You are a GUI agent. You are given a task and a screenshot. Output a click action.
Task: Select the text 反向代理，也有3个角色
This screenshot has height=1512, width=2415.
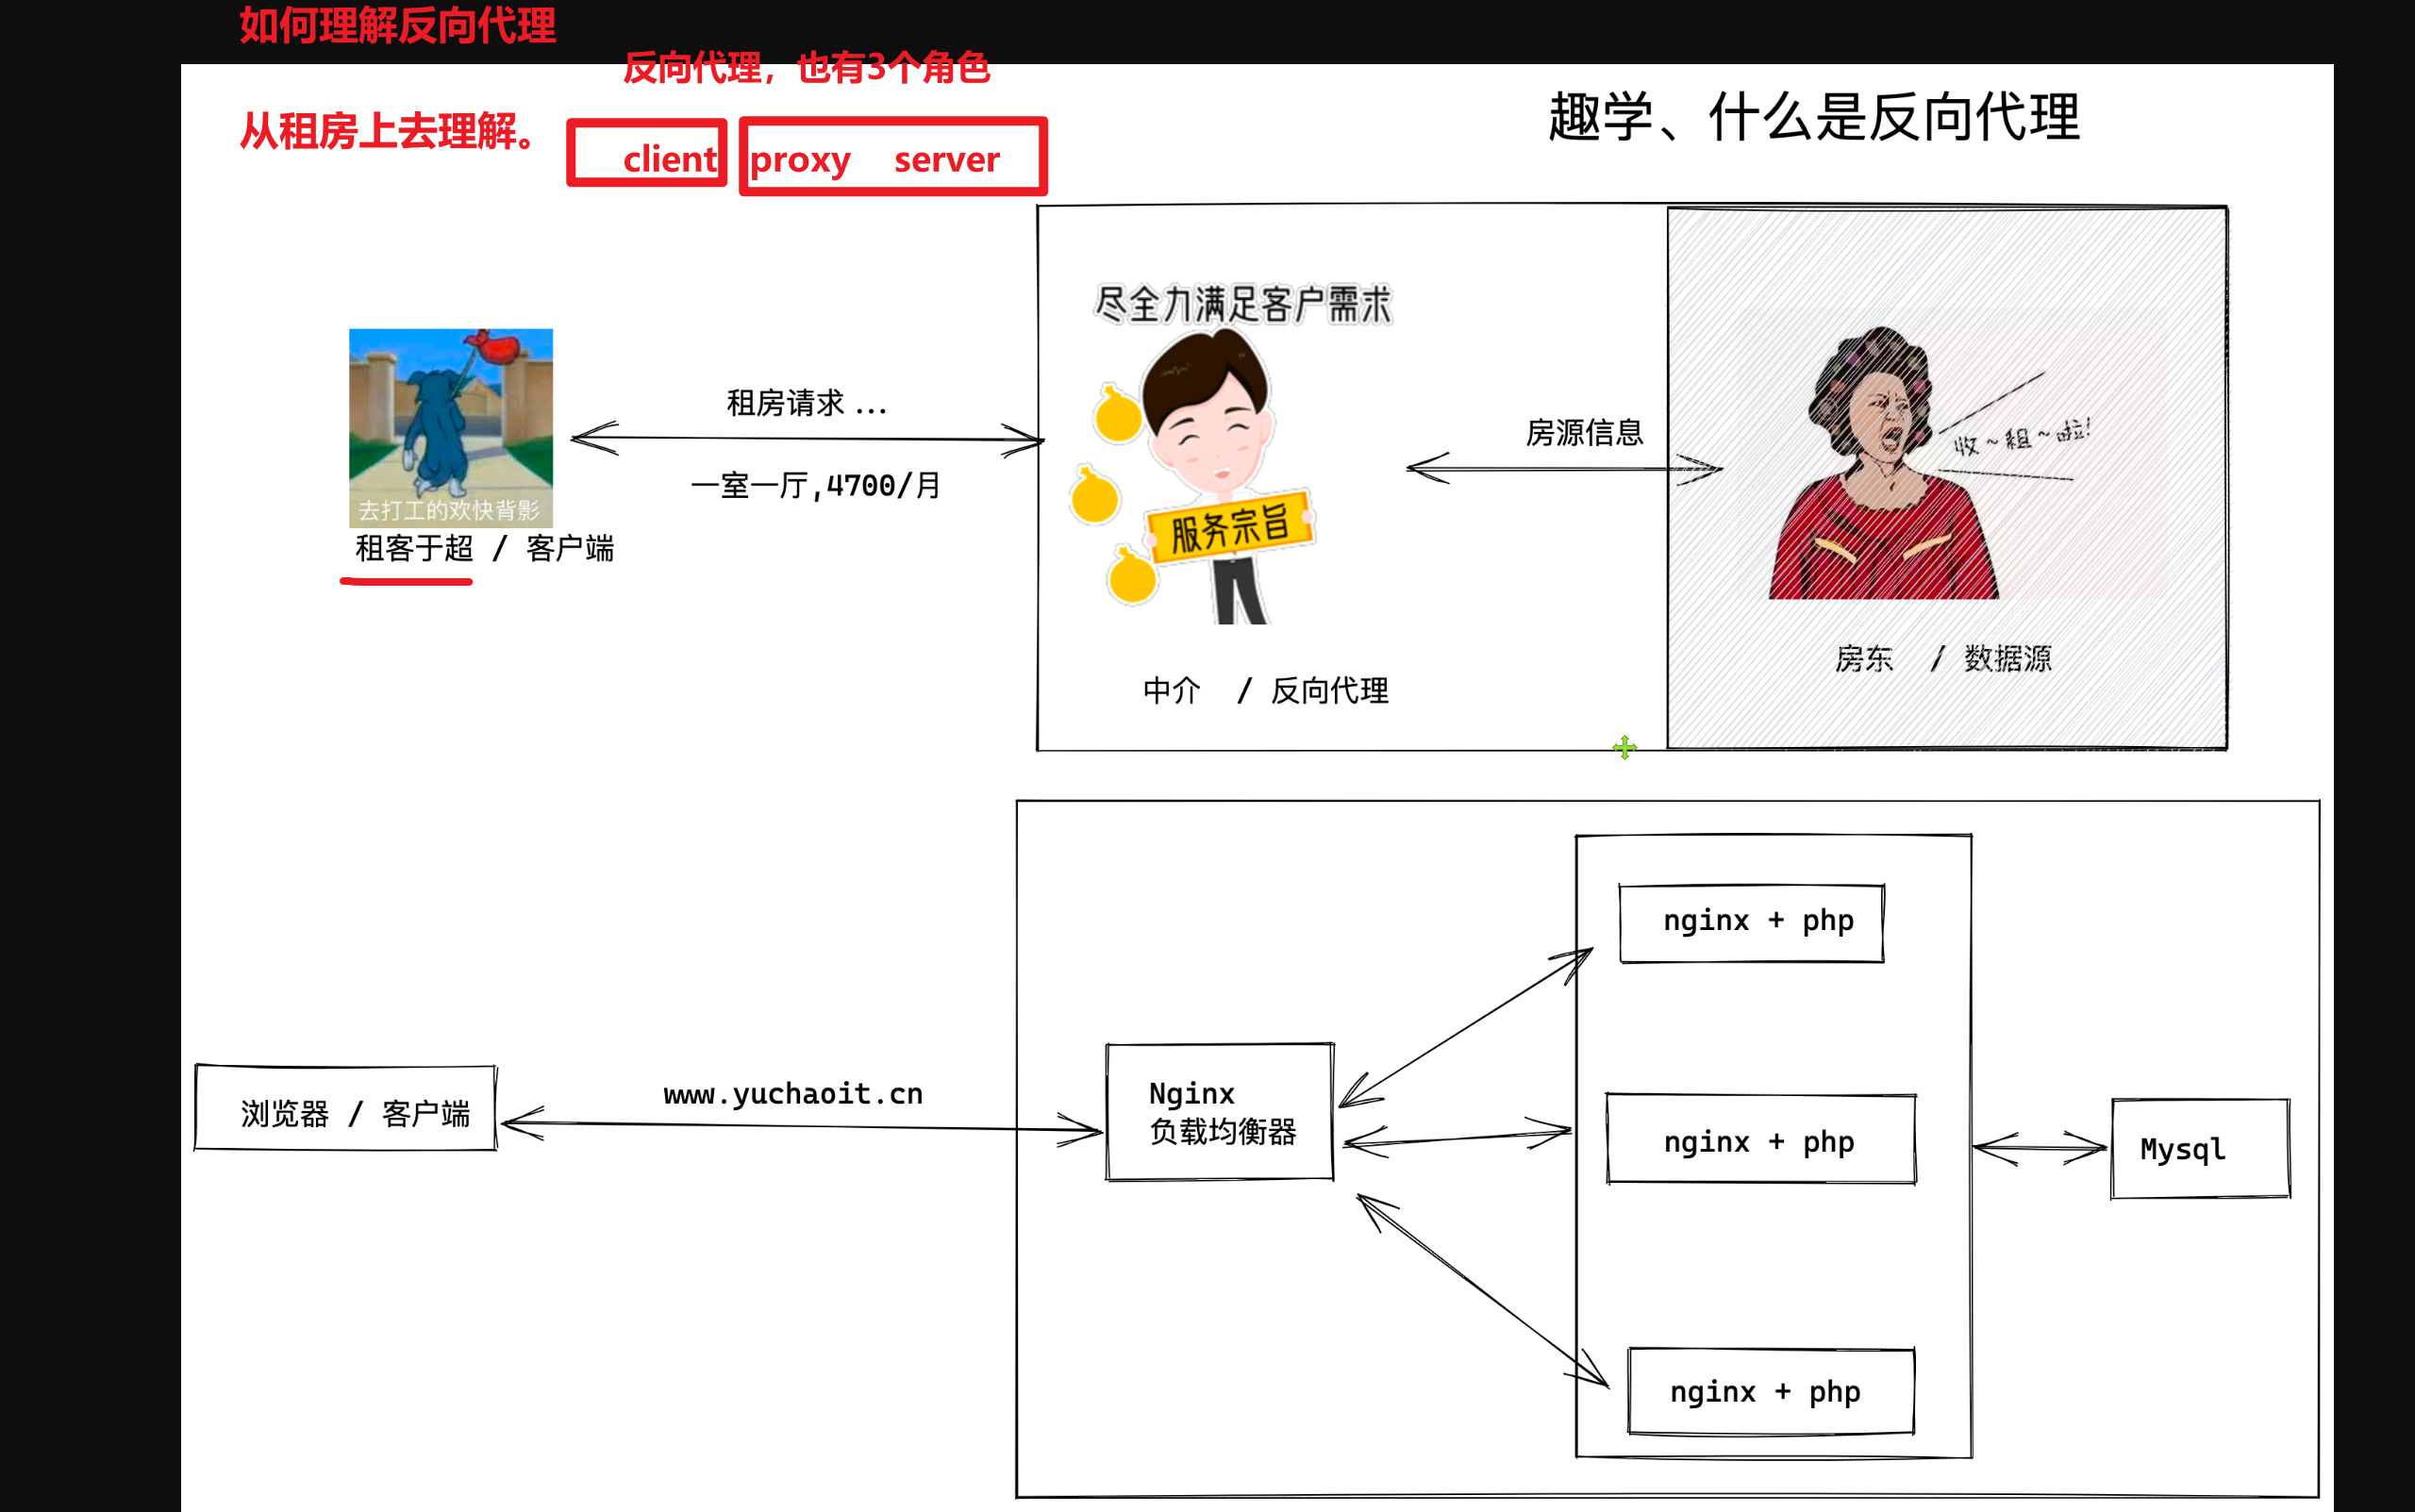pyautogui.click(x=806, y=68)
